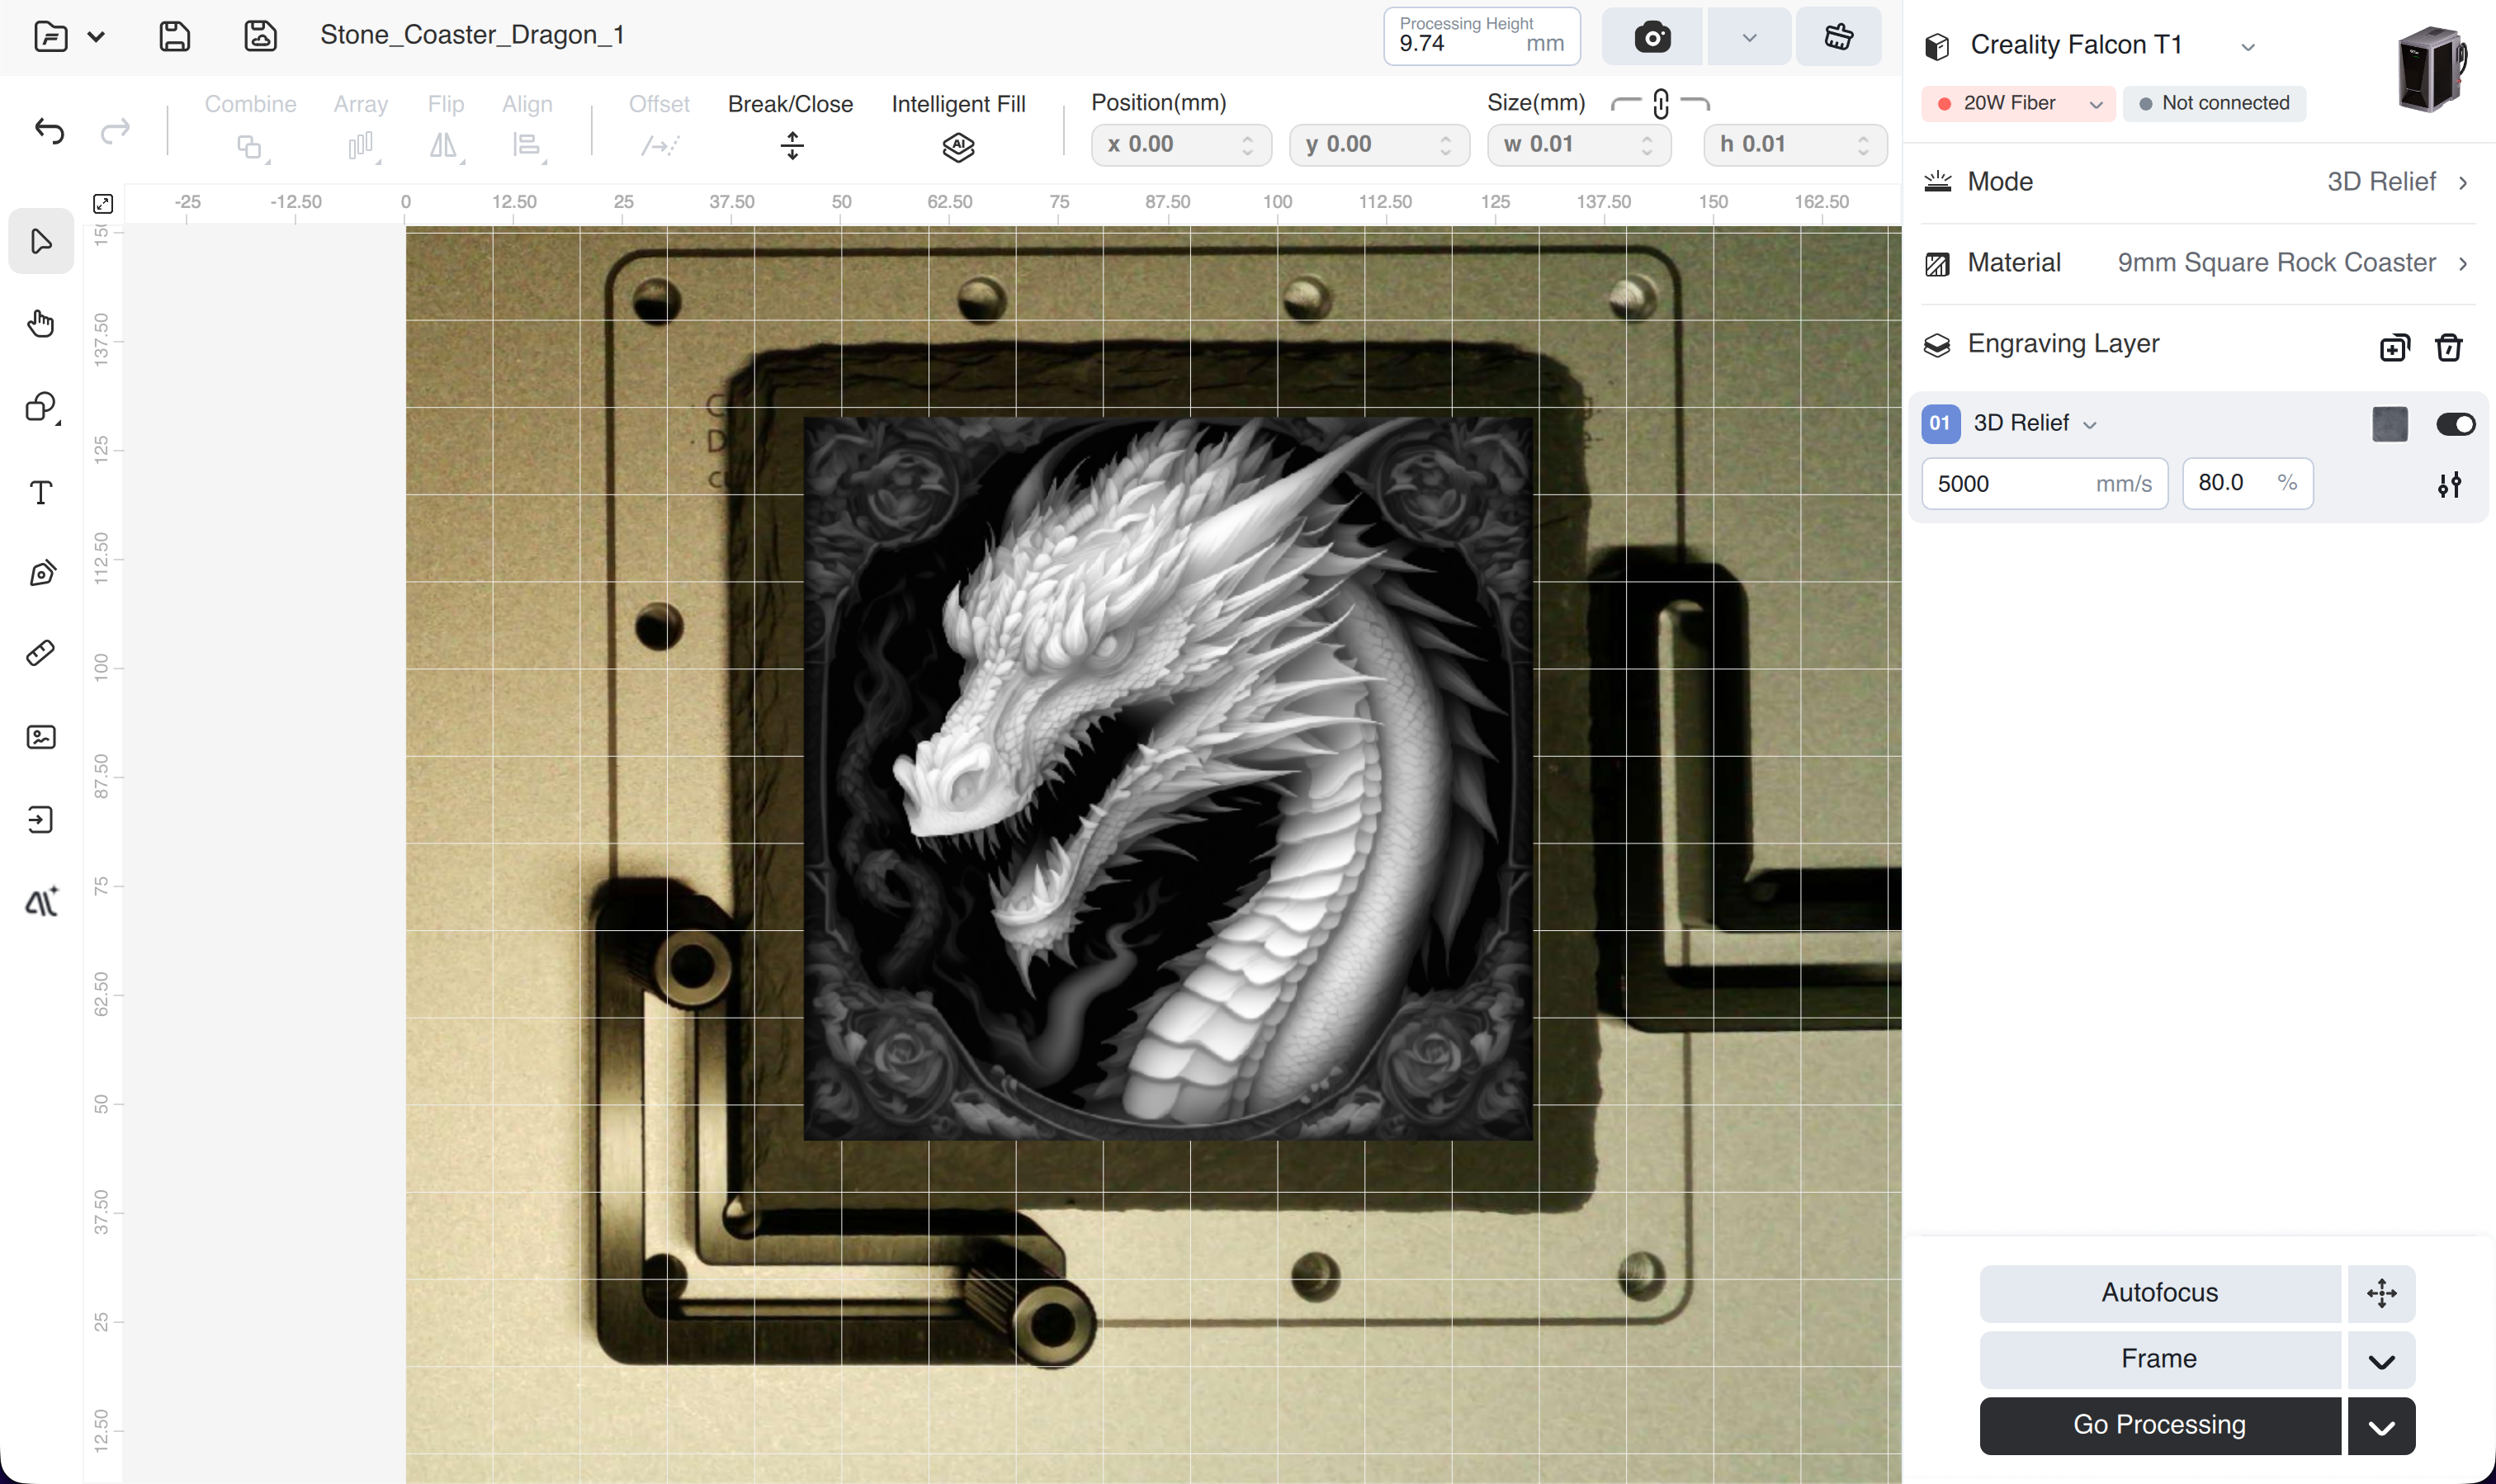
Task: Click the y position input field
Action: pyautogui.click(x=1379, y=145)
